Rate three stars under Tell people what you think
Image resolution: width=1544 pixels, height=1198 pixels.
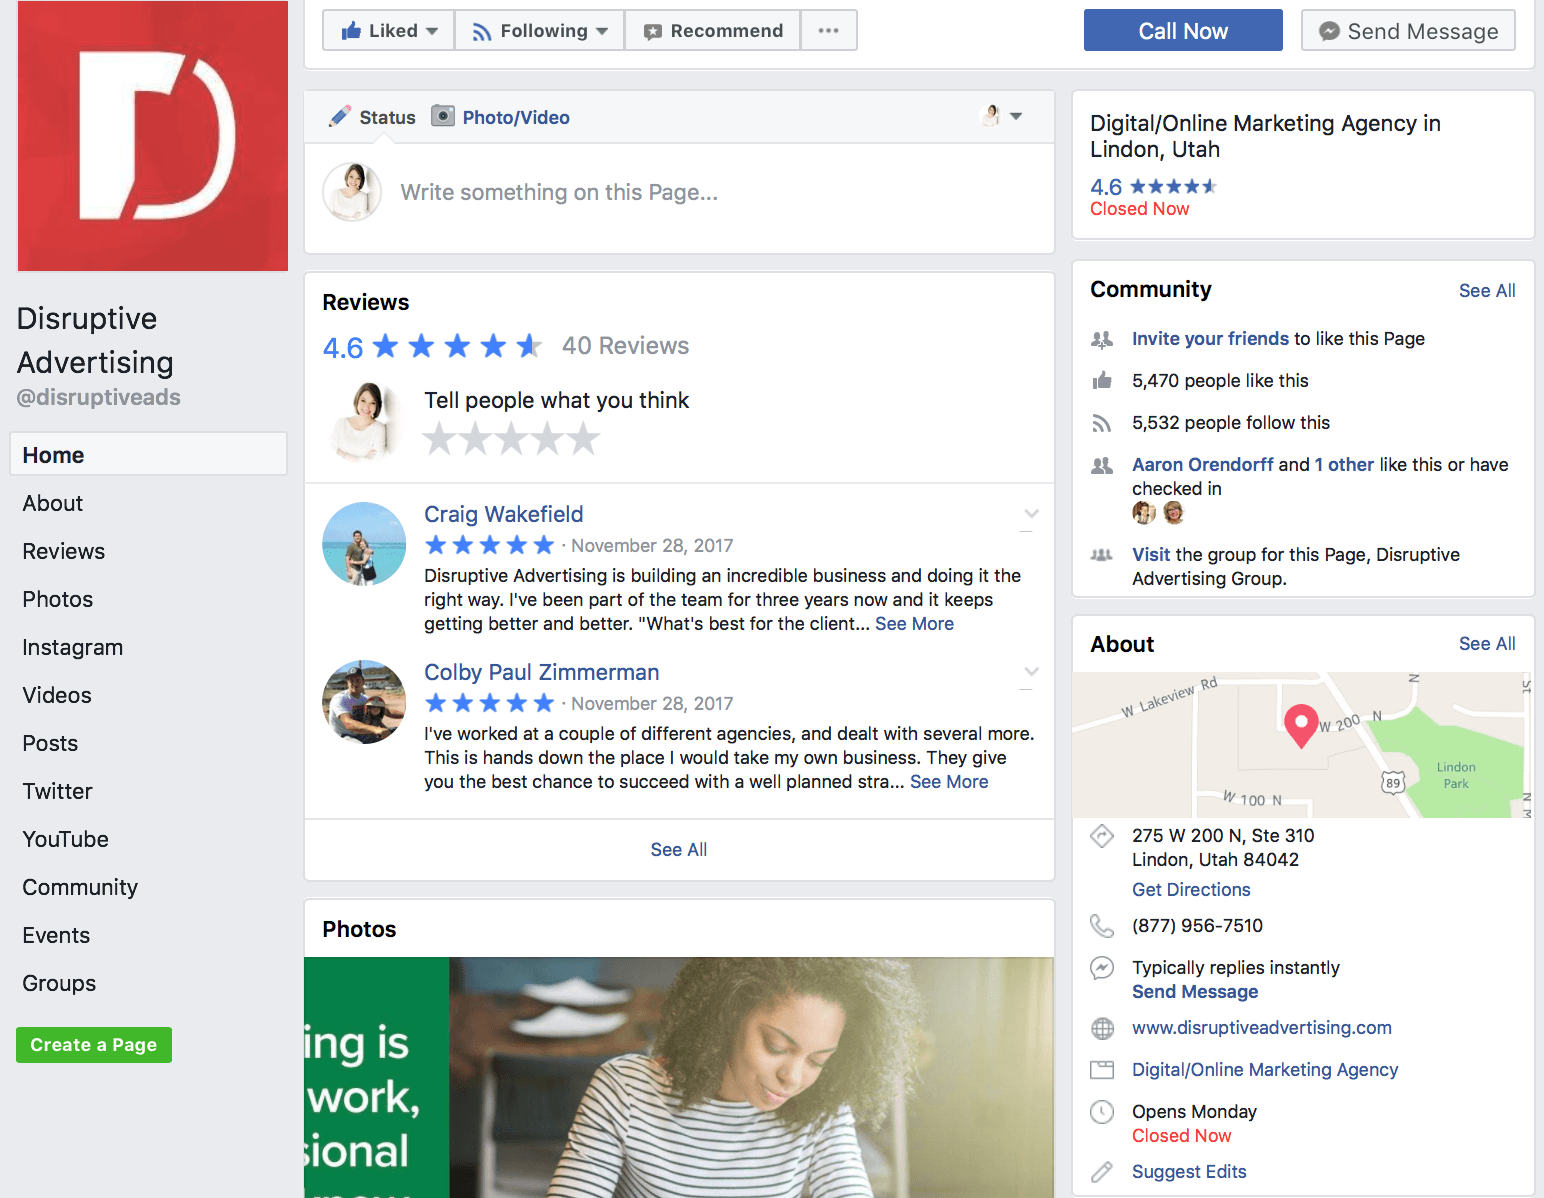click(x=511, y=438)
